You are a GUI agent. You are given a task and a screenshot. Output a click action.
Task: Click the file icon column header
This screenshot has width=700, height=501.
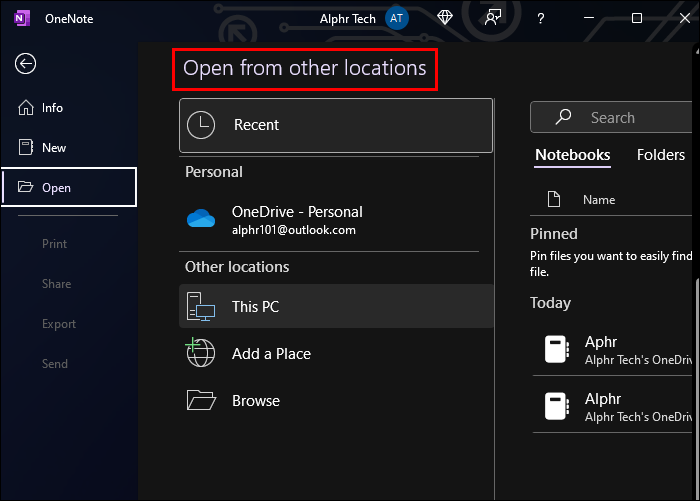click(x=554, y=199)
